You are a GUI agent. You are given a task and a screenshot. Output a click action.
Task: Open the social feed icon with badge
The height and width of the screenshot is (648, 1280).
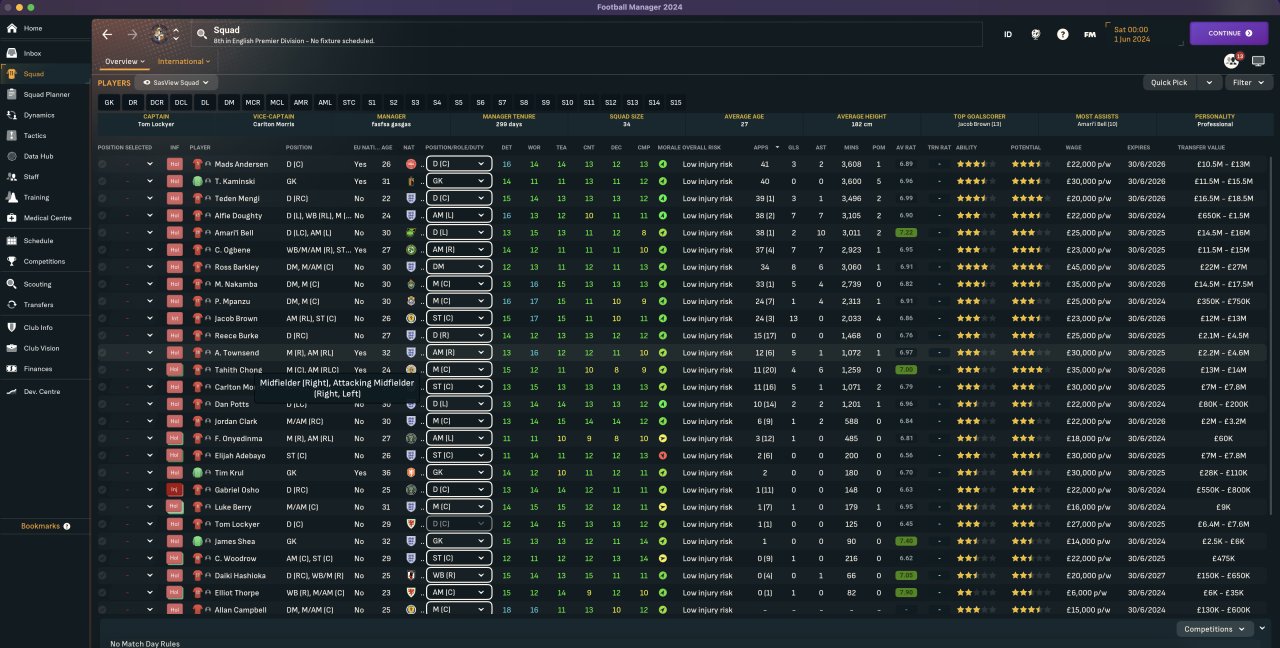[x=1232, y=61]
